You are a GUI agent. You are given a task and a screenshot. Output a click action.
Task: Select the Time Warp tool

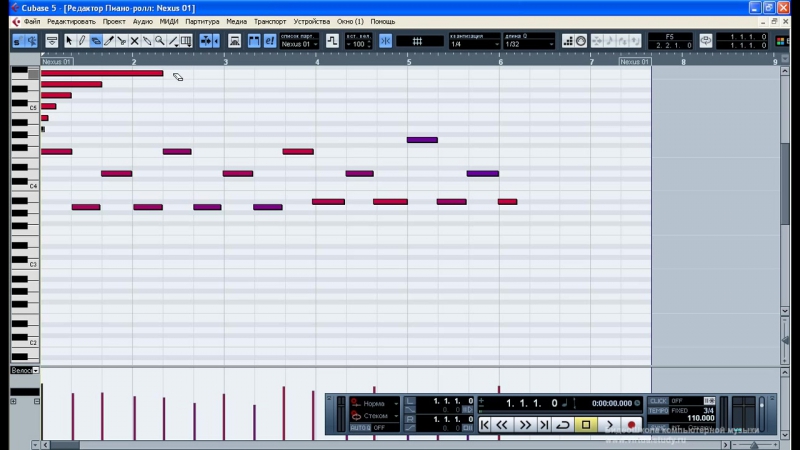click(x=186, y=41)
